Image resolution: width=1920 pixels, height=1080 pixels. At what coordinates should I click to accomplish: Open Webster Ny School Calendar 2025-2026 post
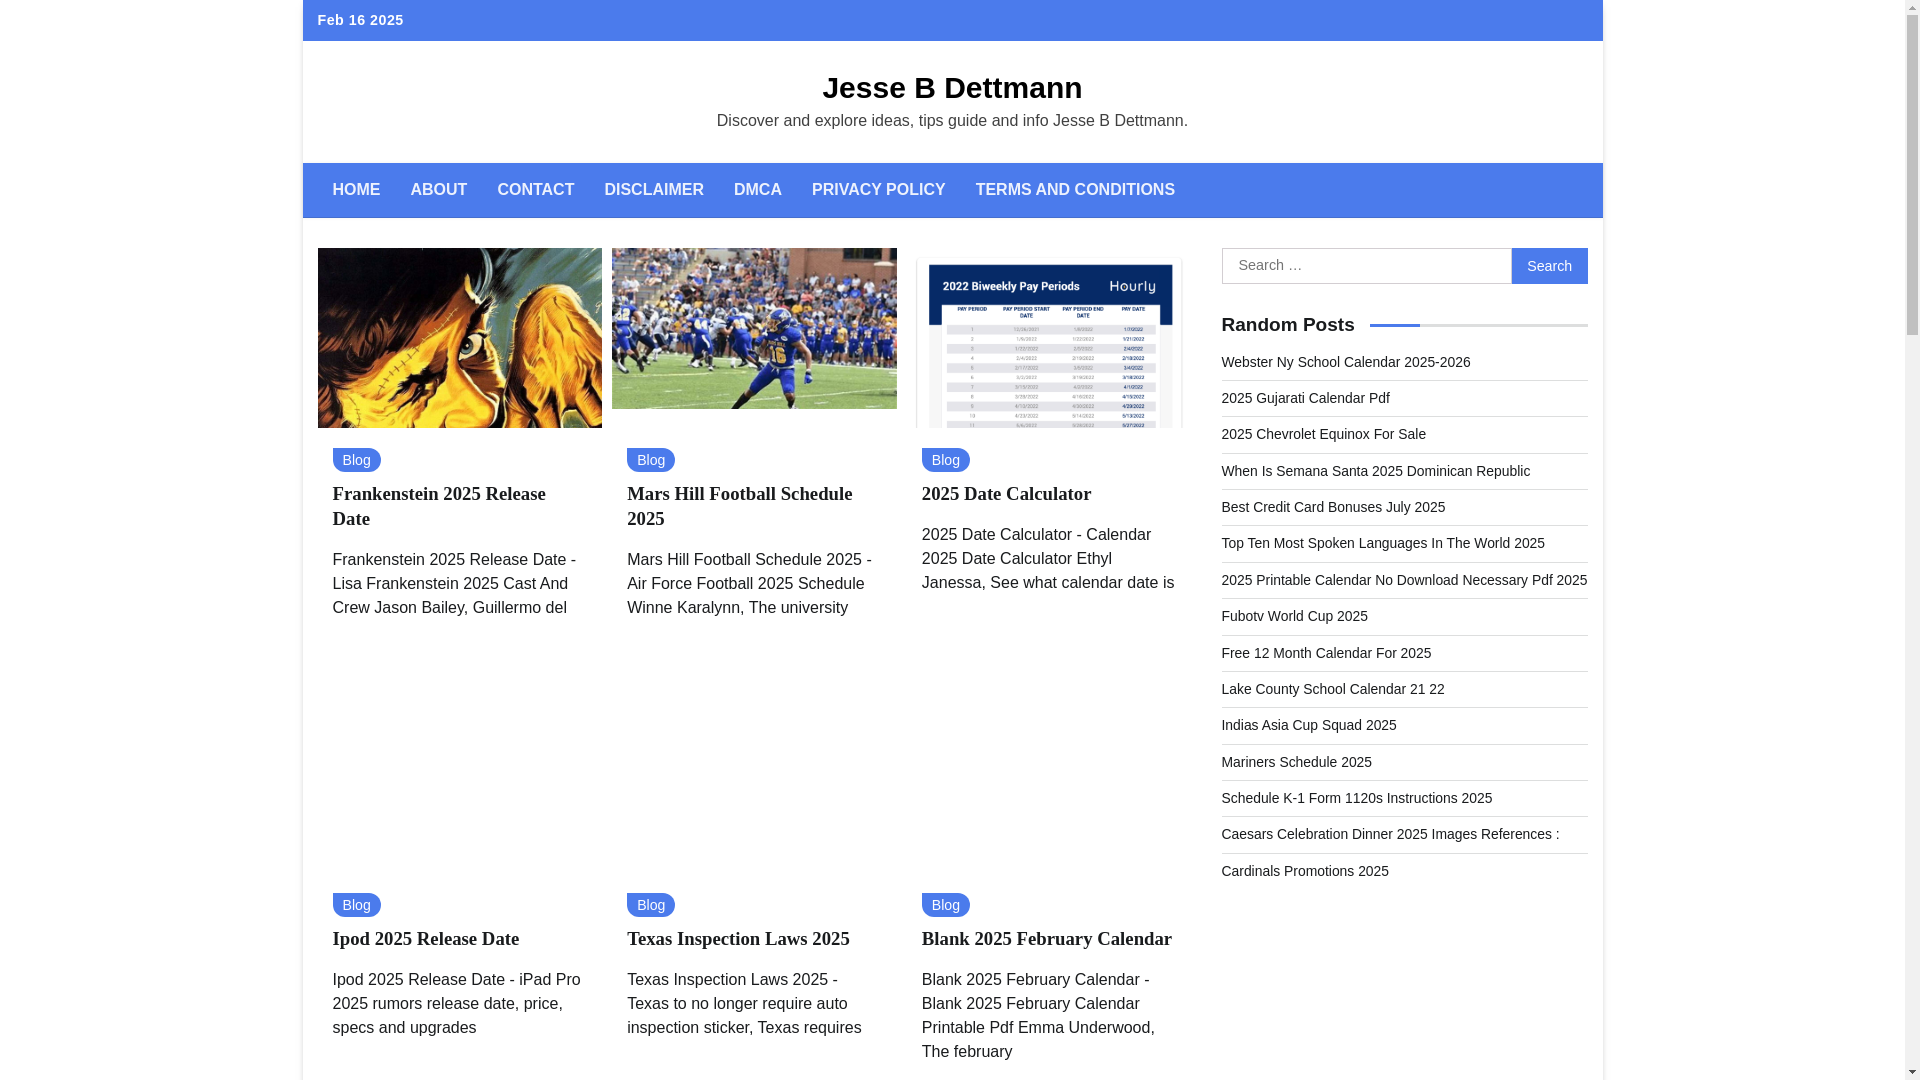click(x=1346, y=362)
